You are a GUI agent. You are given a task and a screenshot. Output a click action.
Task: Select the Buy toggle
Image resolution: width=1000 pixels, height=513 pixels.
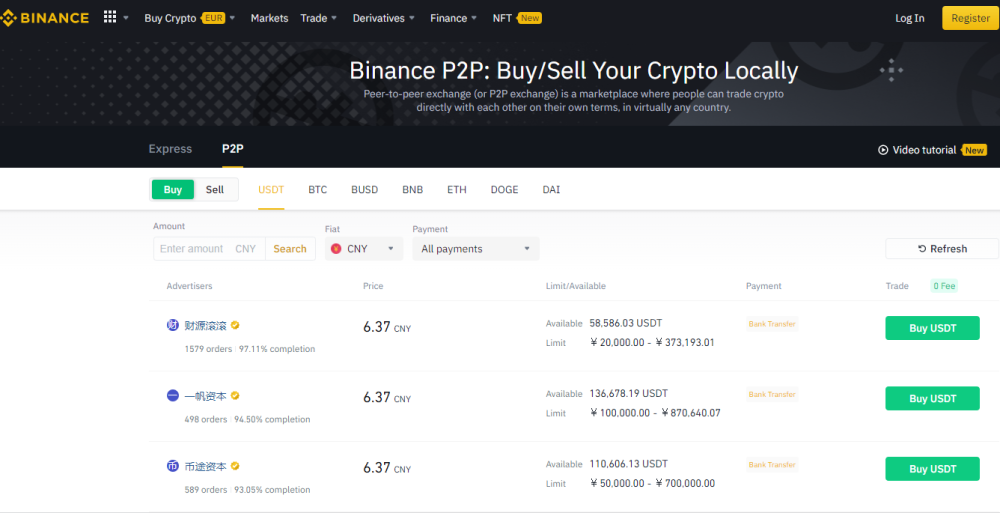tap(173, 190)
